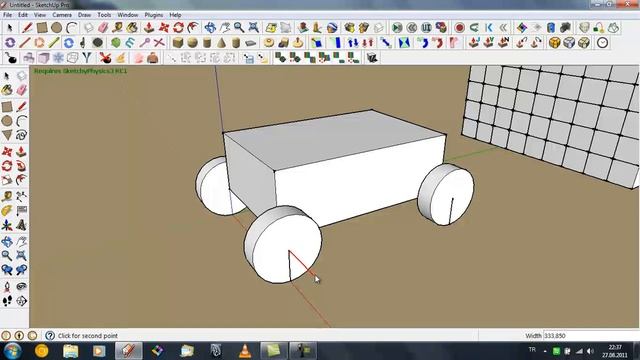Select the Walk footprints tool in left toolbar
The image size is (640, 360).
click(7, 301)
